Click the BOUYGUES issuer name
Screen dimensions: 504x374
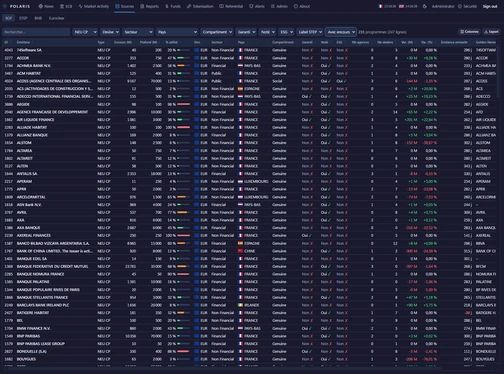click(26, 359)
